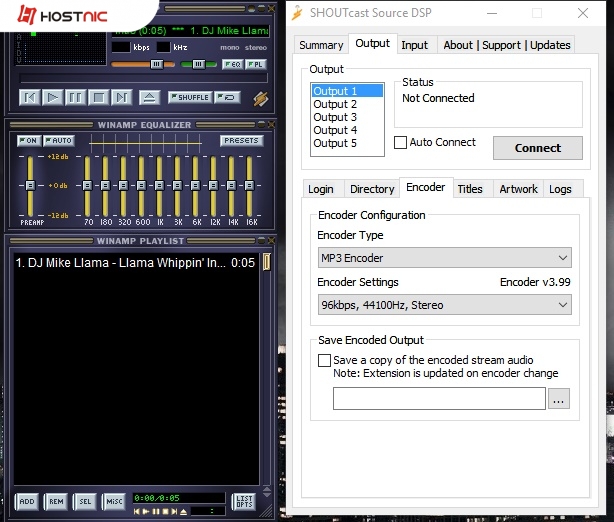This screenshot has height=522, width=614.
Task: Turn the equalizer ON button
Action: (x=28, y=141)
